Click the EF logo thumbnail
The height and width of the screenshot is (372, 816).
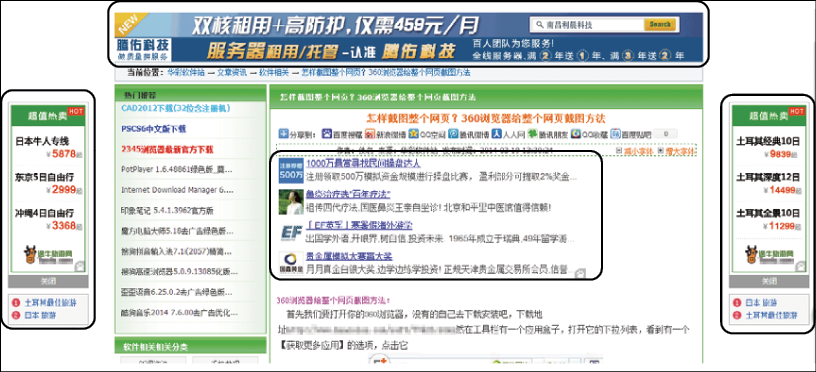coord(291,233)
